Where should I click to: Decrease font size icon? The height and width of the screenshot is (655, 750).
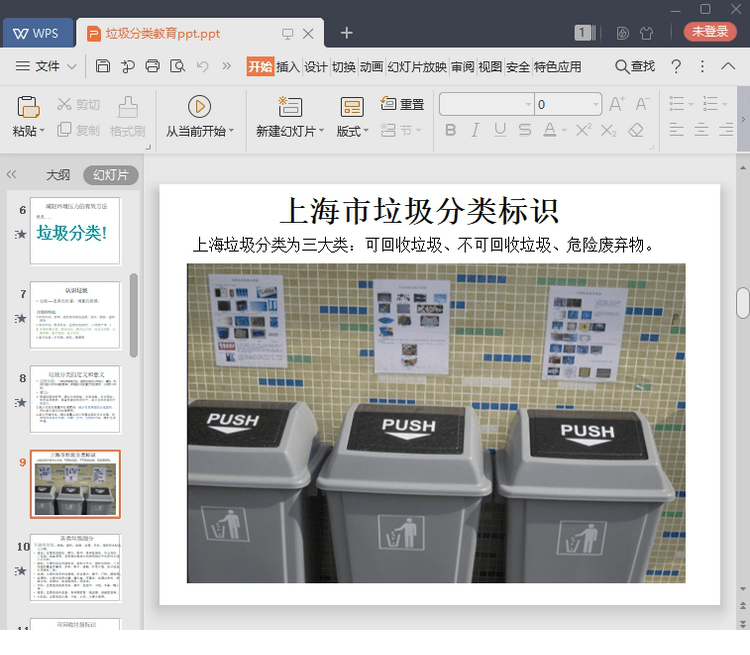[x=642, y=104]
